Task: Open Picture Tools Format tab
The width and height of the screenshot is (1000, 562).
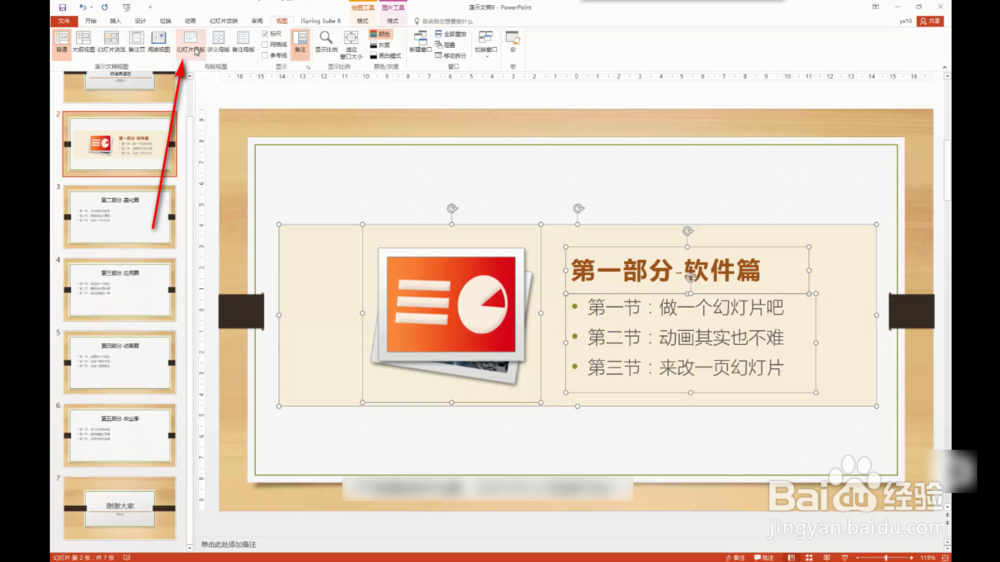Action: (x=392, y=21)
